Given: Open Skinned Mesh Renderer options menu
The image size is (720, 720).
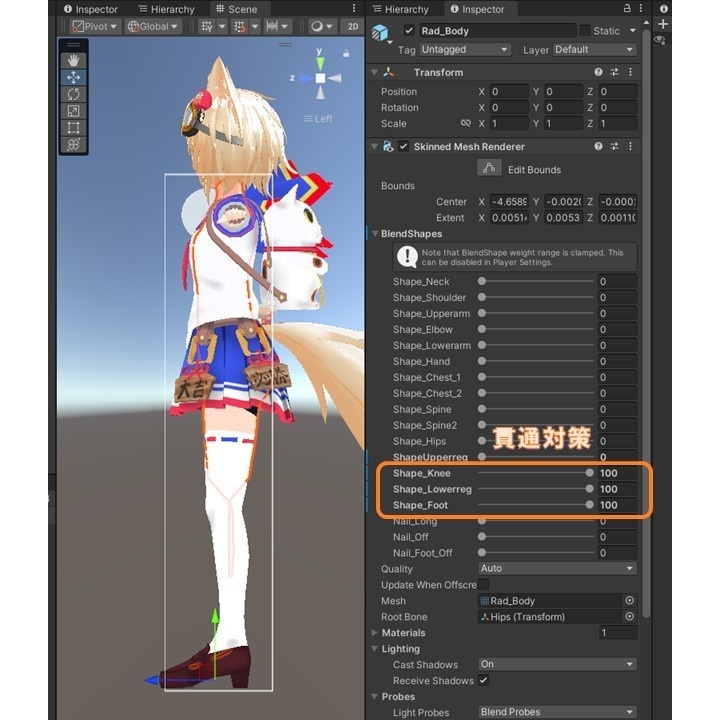Looking at the screenshot, I should pyautogui.click(x=630, y=146).
